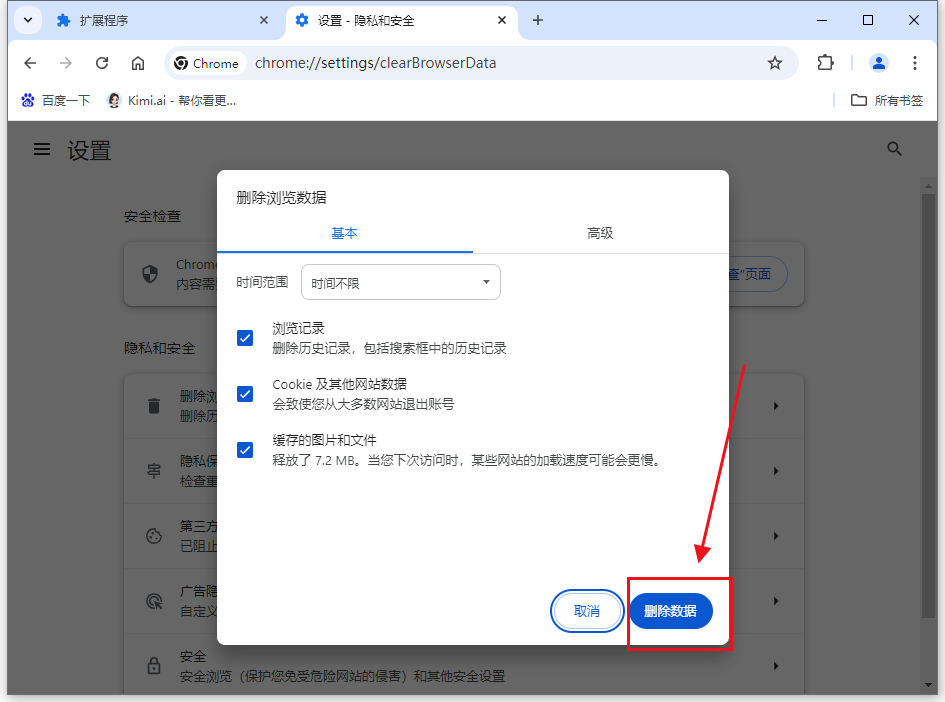Expand the 第三方 Cookie row arrow

click(776, 536)
